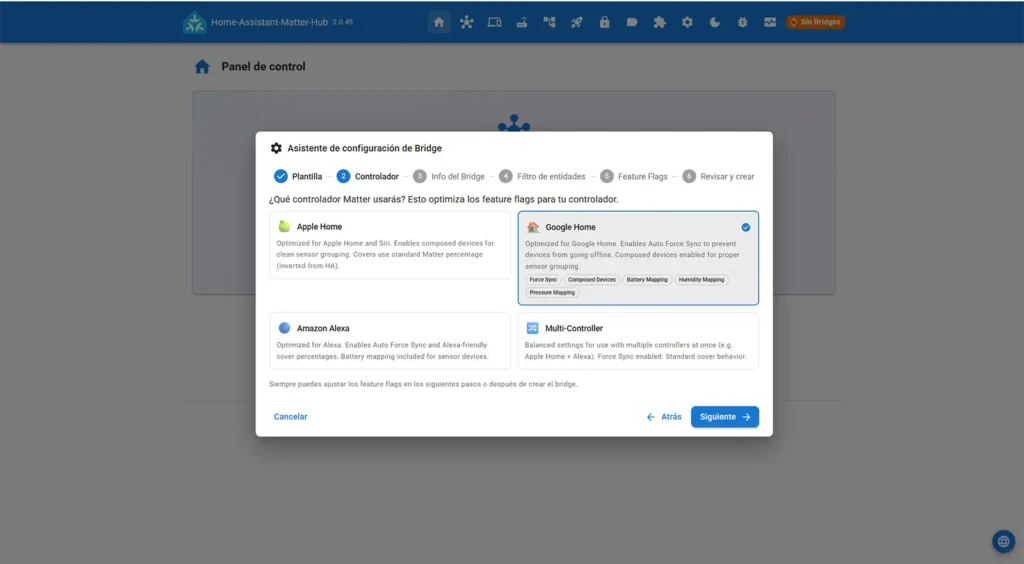Go back with the Atrás button

coord(664,416)
